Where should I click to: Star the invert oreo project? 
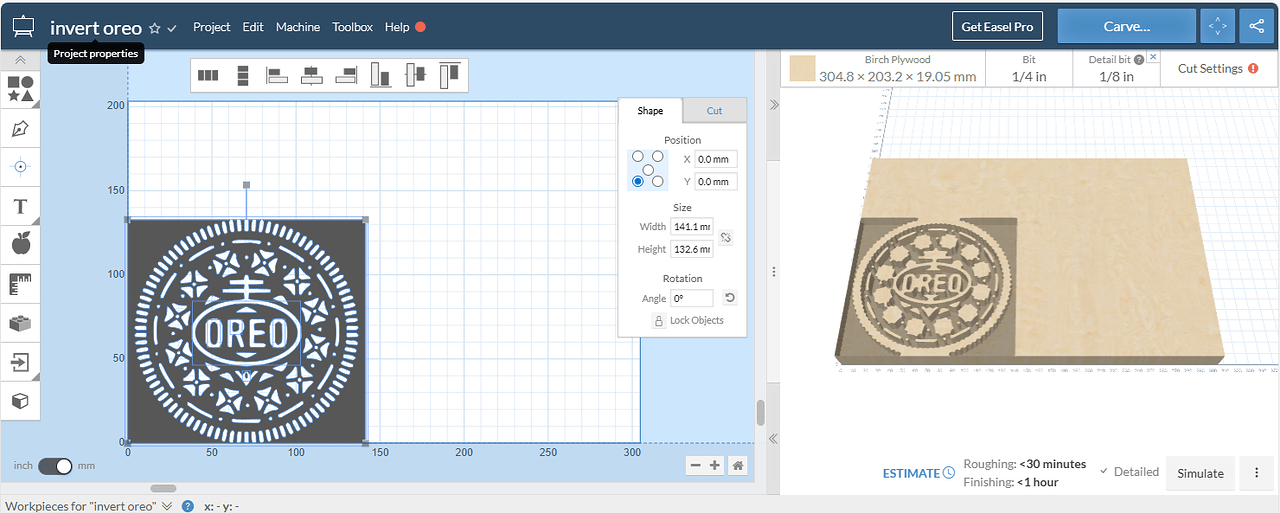154,28
